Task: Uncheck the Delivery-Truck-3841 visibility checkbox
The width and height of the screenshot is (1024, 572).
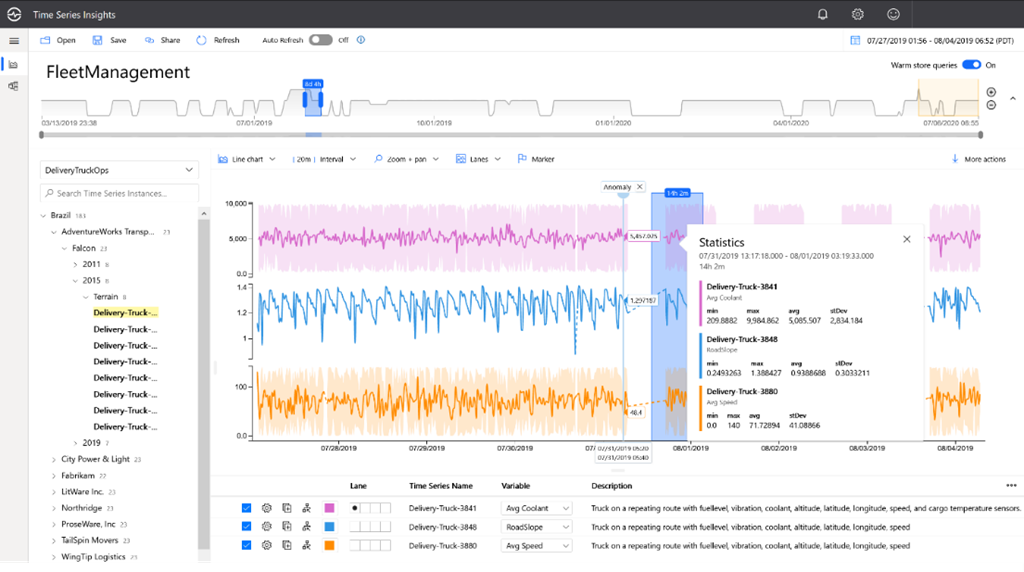Action: (x=246, y=508)
